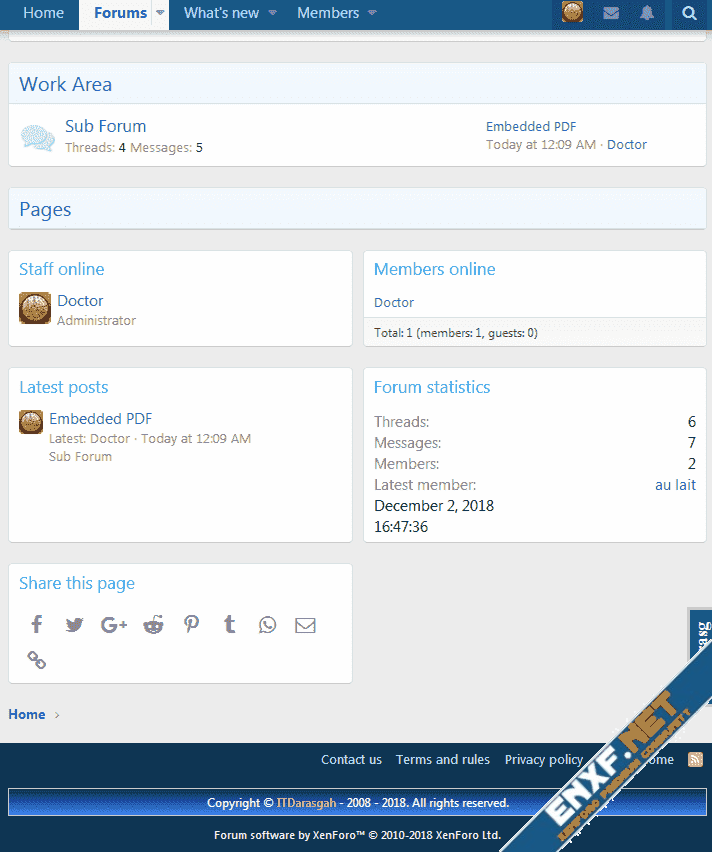The width and height of the screenshot is (712, 852).
Task: Share page via Facebook icon
Action: 37,625
